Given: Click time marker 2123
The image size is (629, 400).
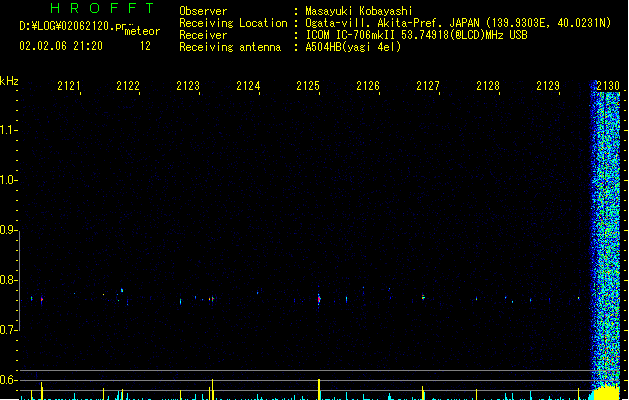Looking at the screenshot, I should coord(188,86).
